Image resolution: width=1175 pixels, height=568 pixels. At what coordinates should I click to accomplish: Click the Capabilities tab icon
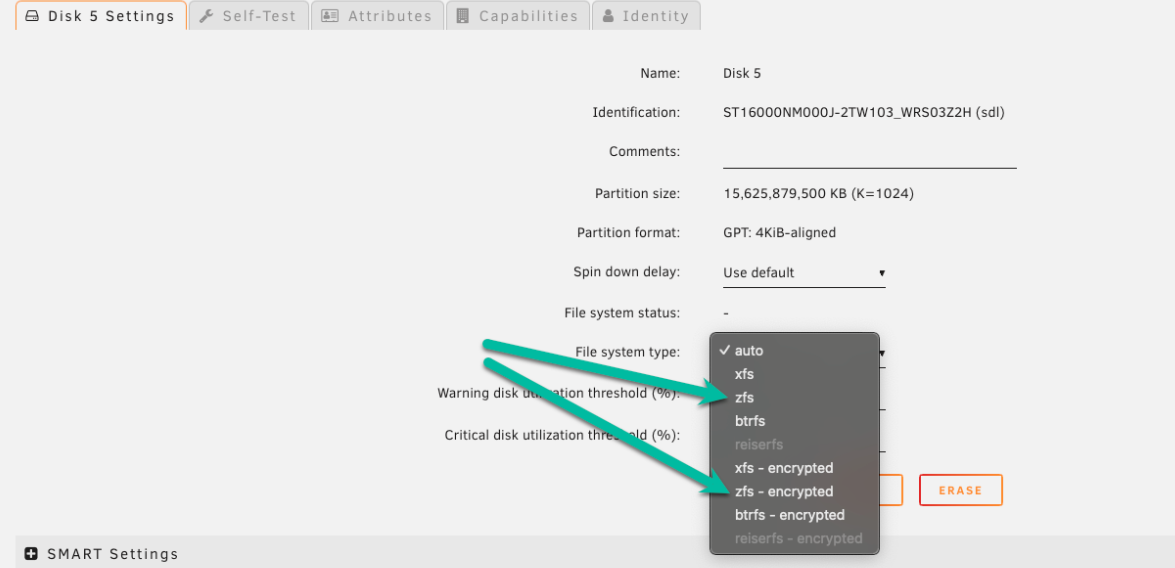463,16
